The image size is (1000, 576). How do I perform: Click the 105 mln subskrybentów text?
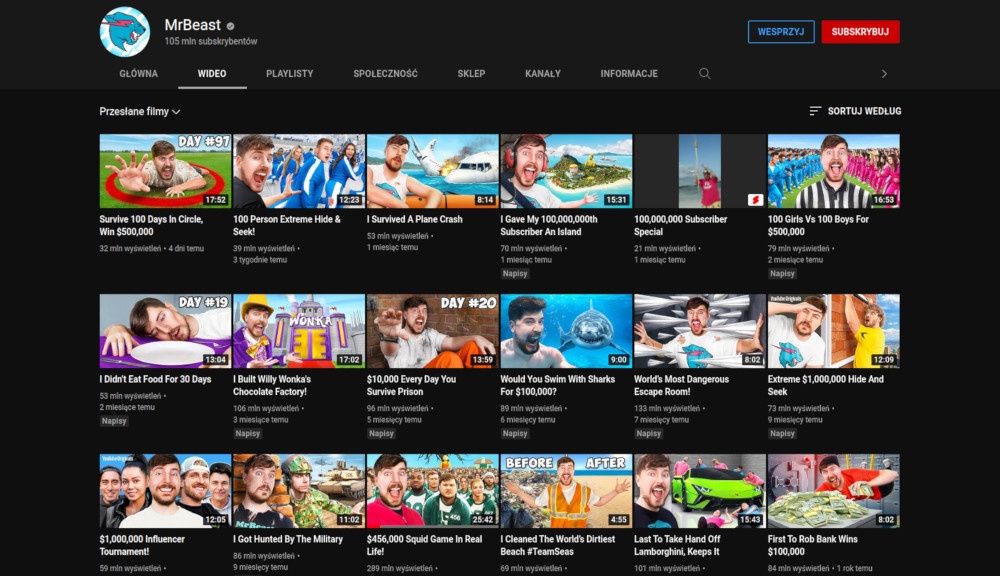pos(211,41)
